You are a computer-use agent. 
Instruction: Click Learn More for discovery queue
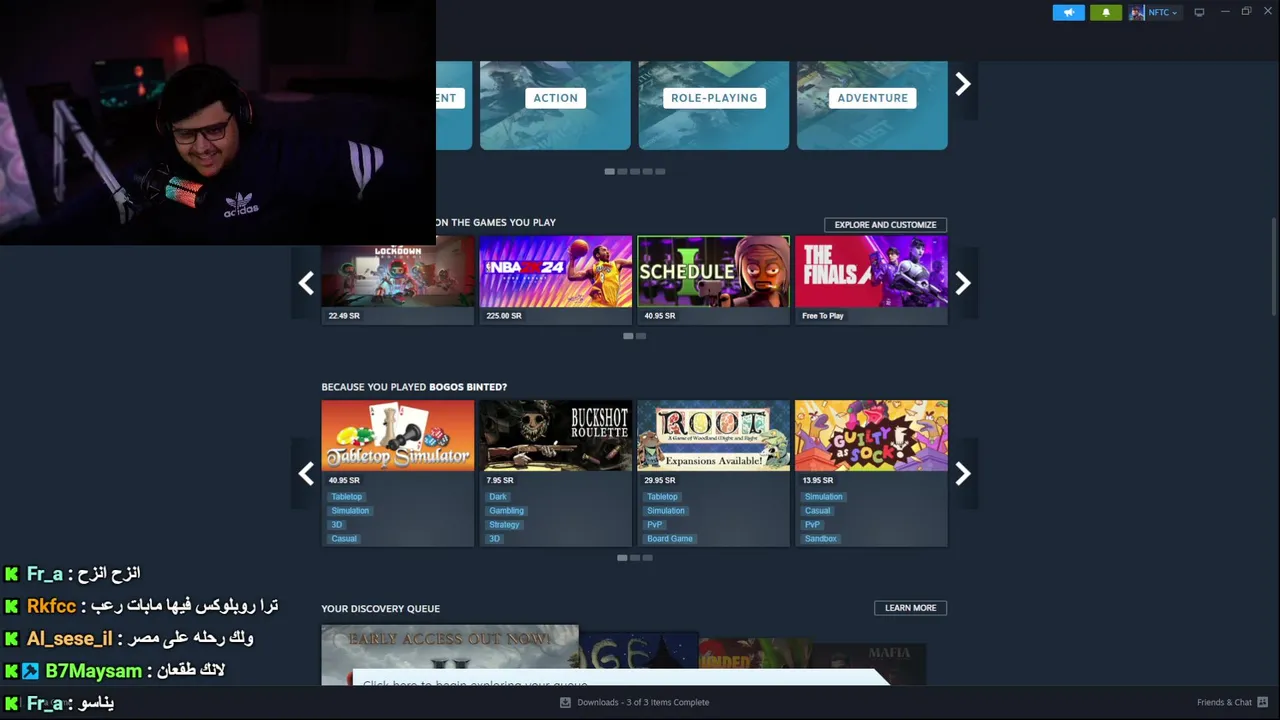(910, 608)
